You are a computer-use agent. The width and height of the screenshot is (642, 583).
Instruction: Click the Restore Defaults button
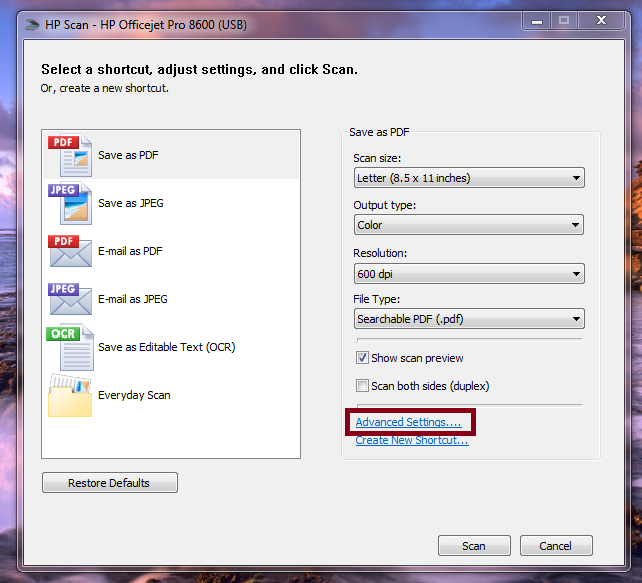tap(110, 483)
